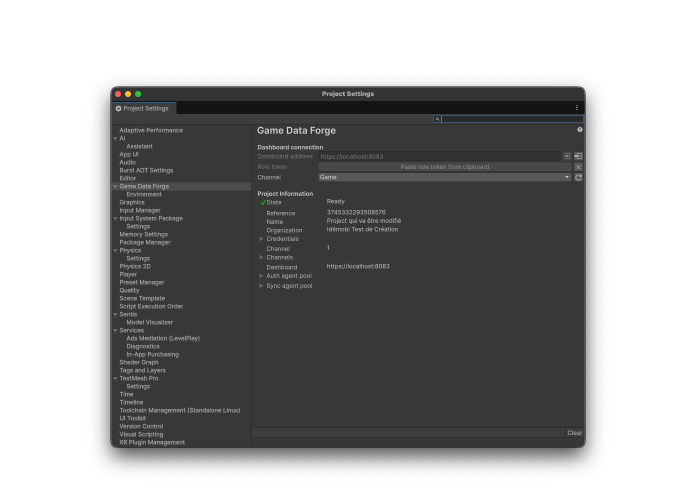The image size is (696, 493).
Task: Expand the Sync agent pool foldout
Action: click(x=261, y=286)
